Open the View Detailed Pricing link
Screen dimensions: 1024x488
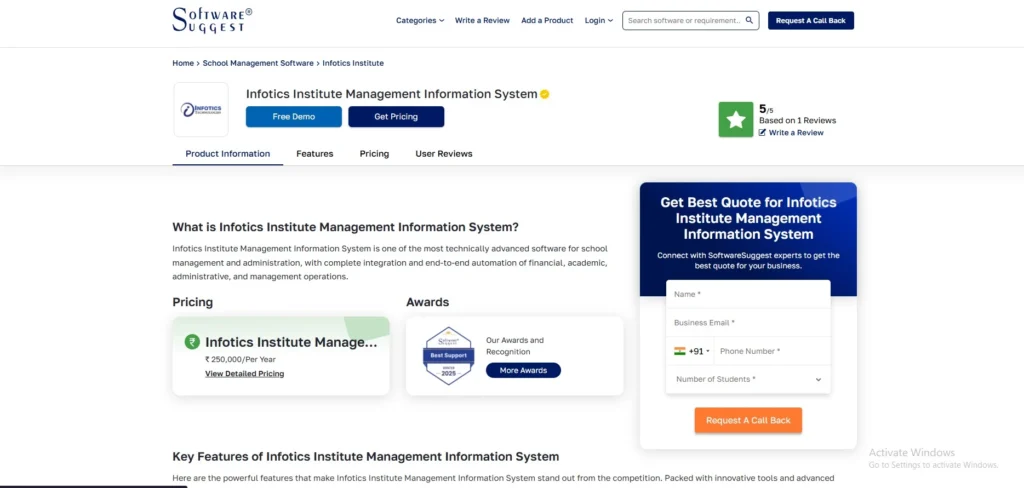click(x=245, y=374)
